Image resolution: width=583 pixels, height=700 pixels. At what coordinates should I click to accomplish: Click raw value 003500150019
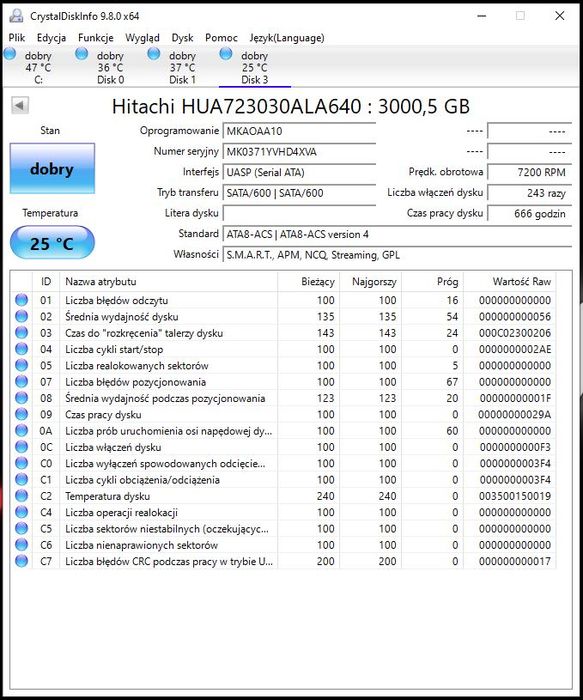click(515, 496)
